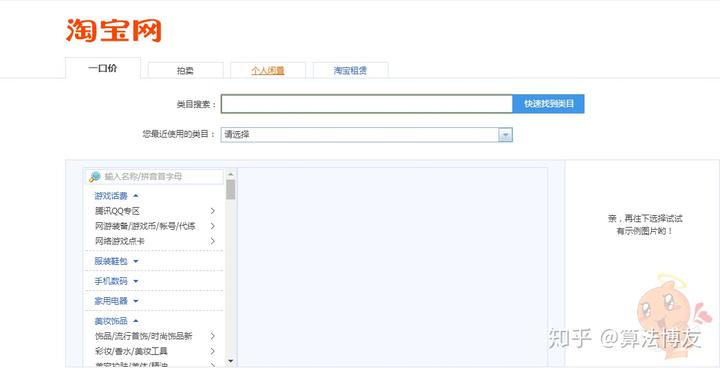Click the 快速找到类目 button
720x368 pixels.
(x=549, y=104)
